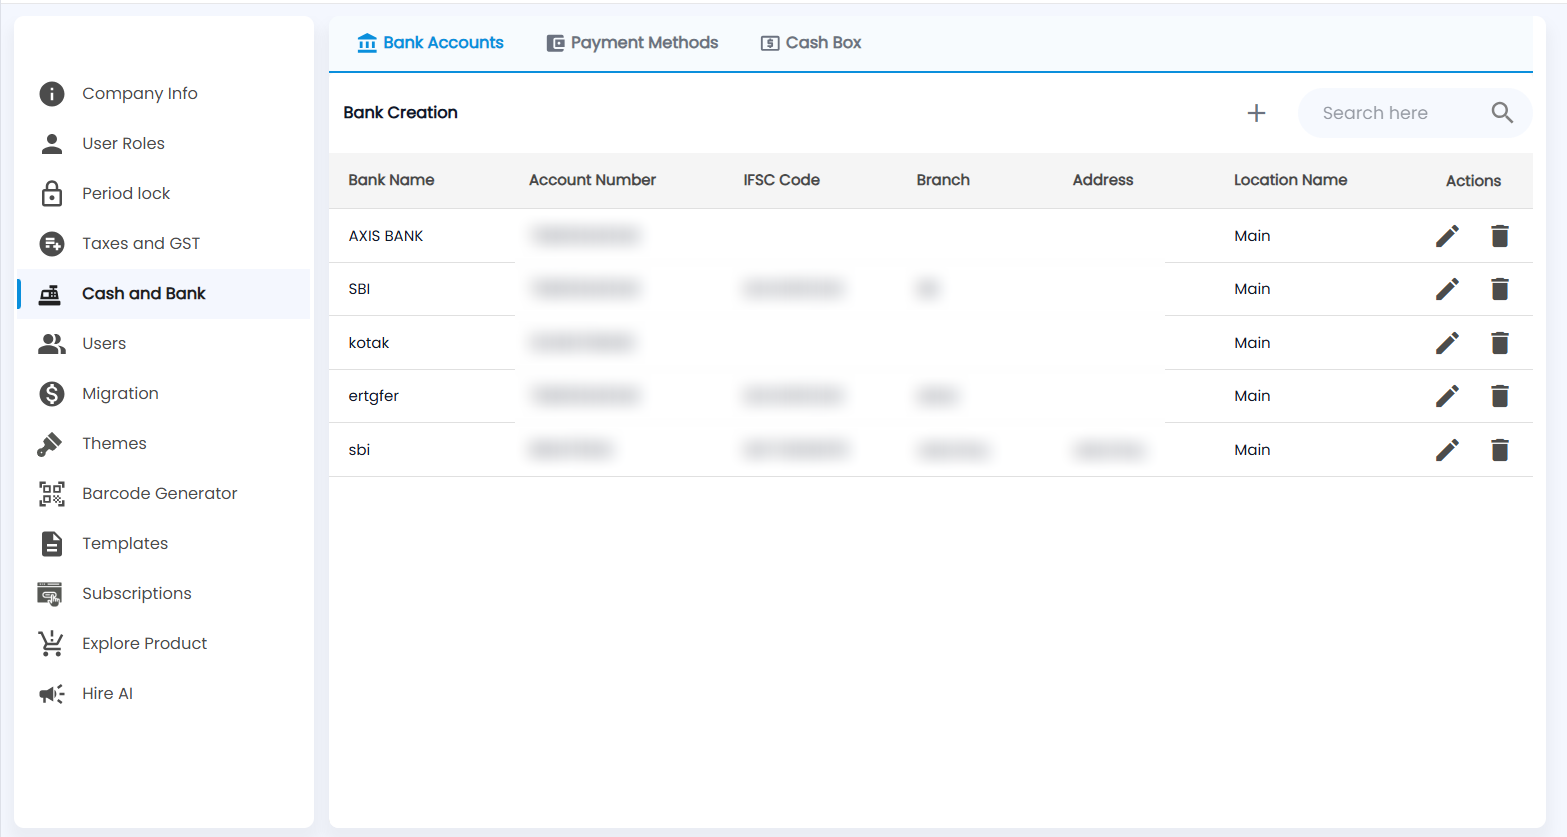Select Cash and Bank in the sidebar
1567x837 pixels.
point(164,293)
